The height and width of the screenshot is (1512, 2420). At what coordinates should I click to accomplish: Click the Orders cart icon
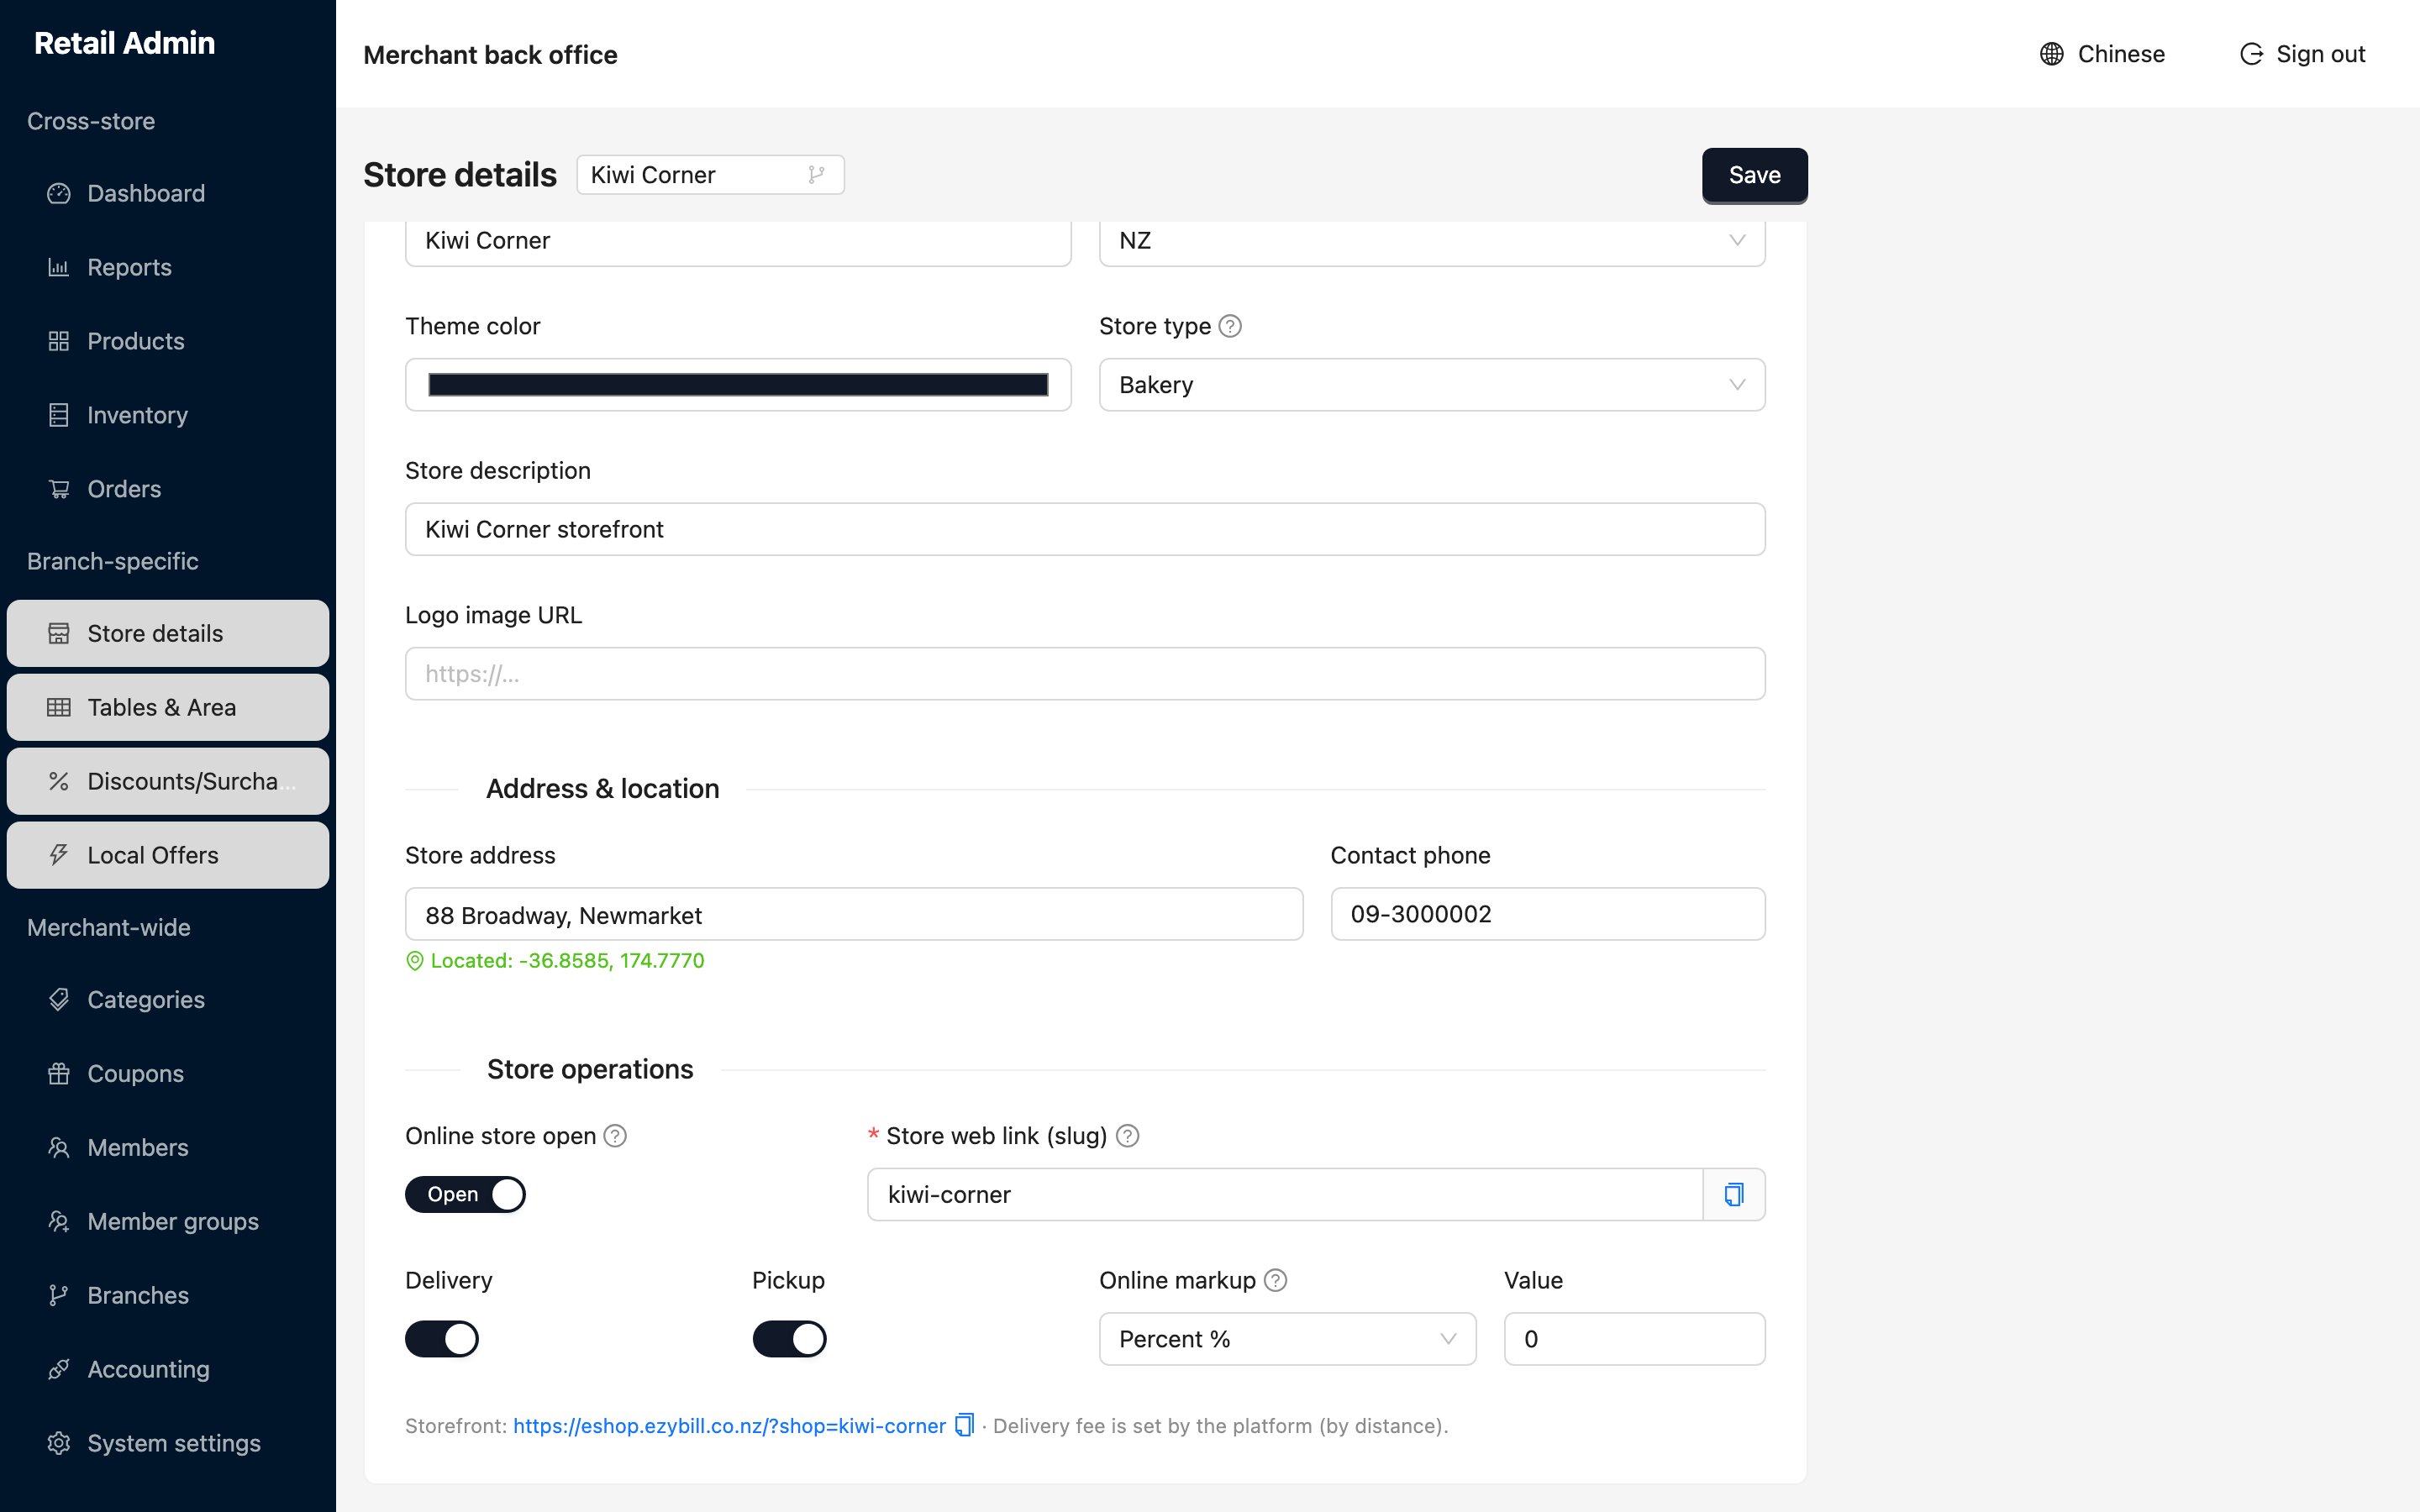(x=59, y=489)
